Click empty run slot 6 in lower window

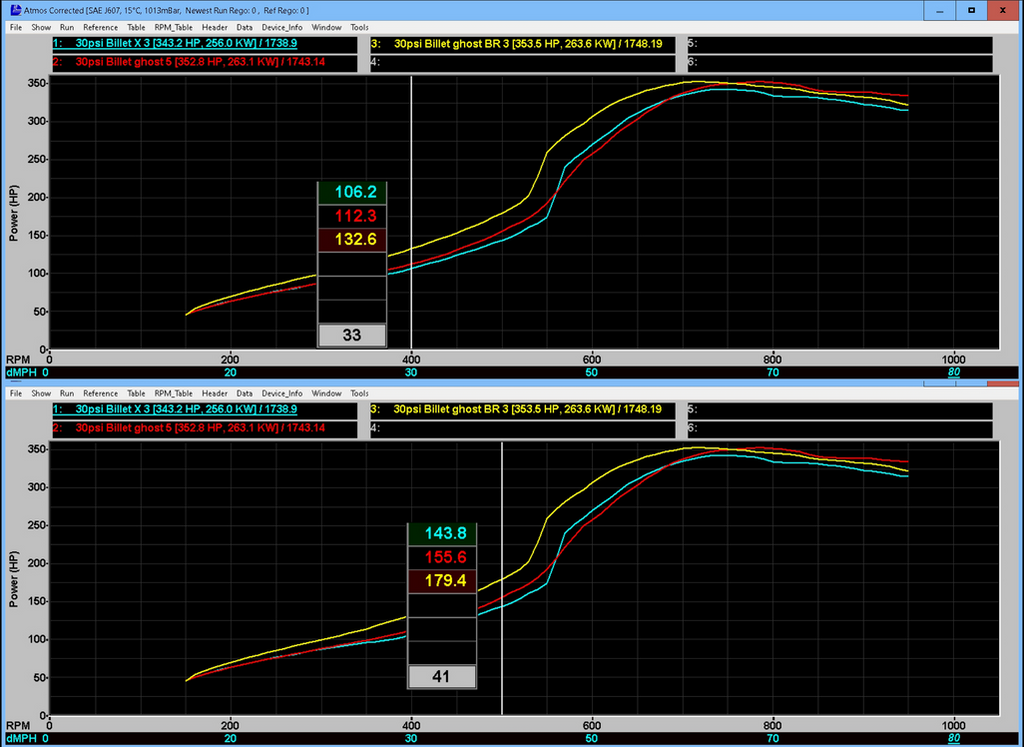(840, 428)
